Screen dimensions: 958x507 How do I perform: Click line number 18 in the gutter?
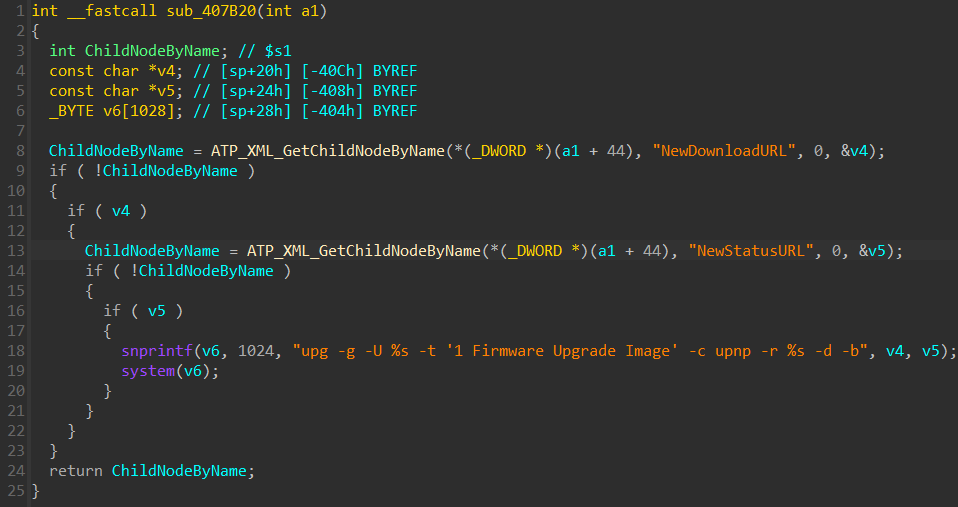[x=16, y=351]
